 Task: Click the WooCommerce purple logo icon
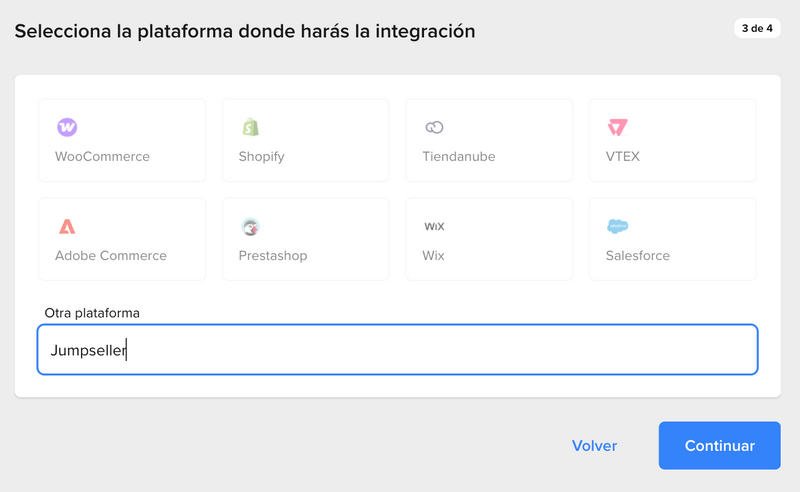pyautogui.click(x=67, y=127)
